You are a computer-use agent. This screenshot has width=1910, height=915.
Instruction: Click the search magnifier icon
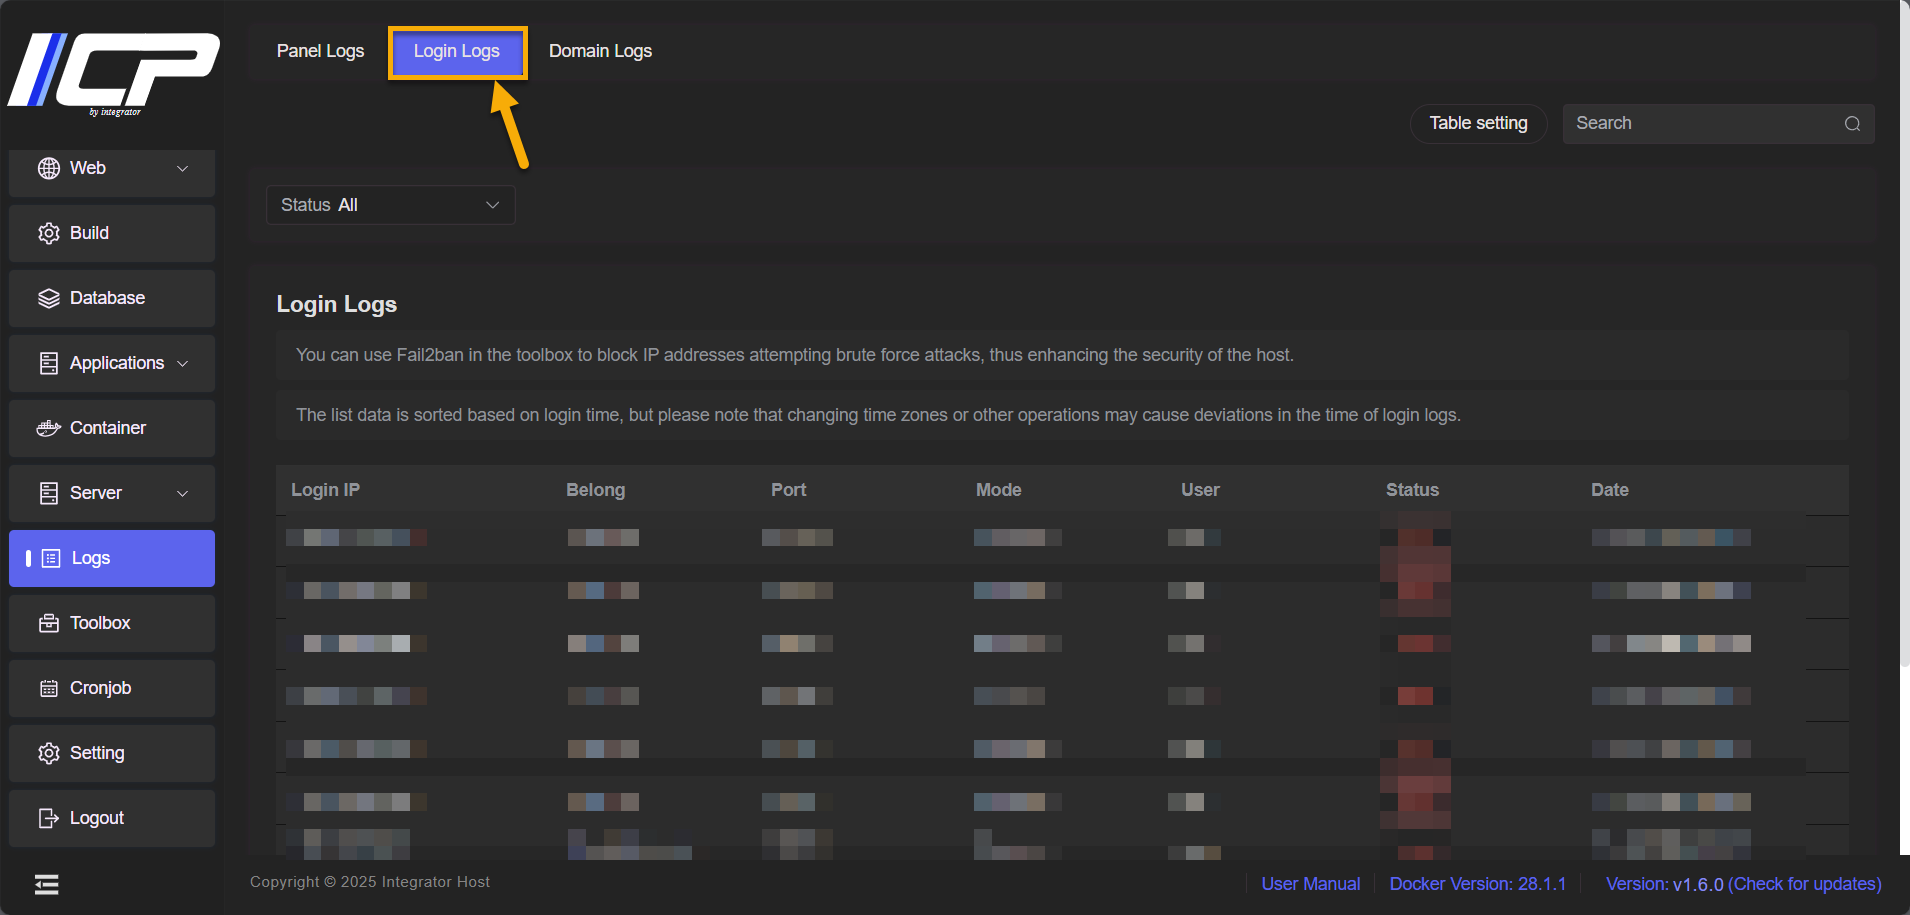[1852, 124]
